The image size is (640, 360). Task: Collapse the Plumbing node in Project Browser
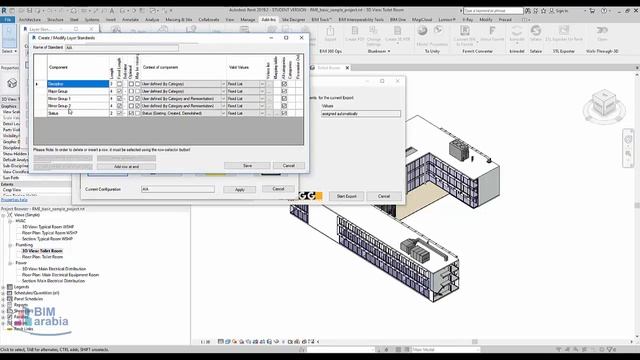pyautogui.click(x=10, y=245)
